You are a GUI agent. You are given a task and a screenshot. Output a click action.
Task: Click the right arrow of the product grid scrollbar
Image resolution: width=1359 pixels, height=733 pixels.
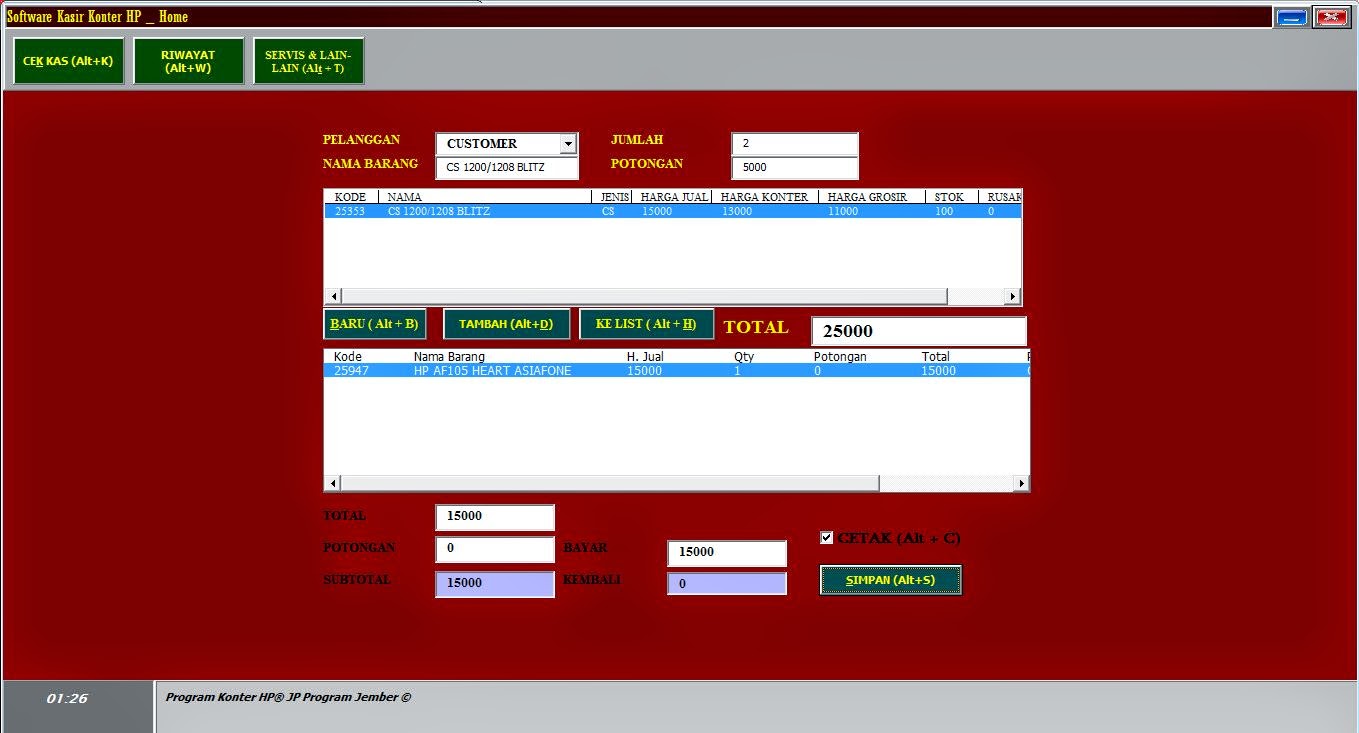pyautogui.click(x=1012, y=296)
